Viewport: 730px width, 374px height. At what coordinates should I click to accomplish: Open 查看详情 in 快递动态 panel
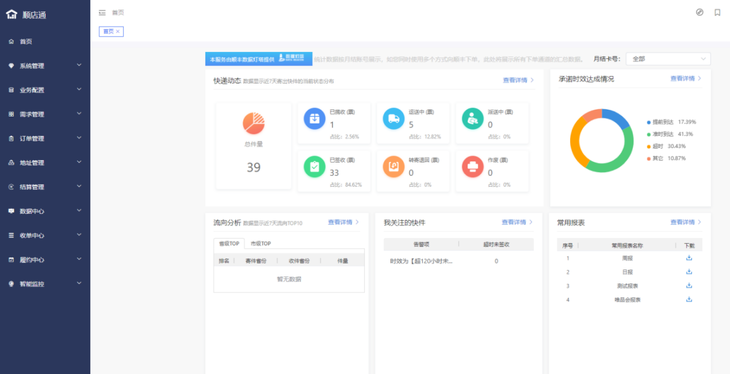click(x=518, y=80)
